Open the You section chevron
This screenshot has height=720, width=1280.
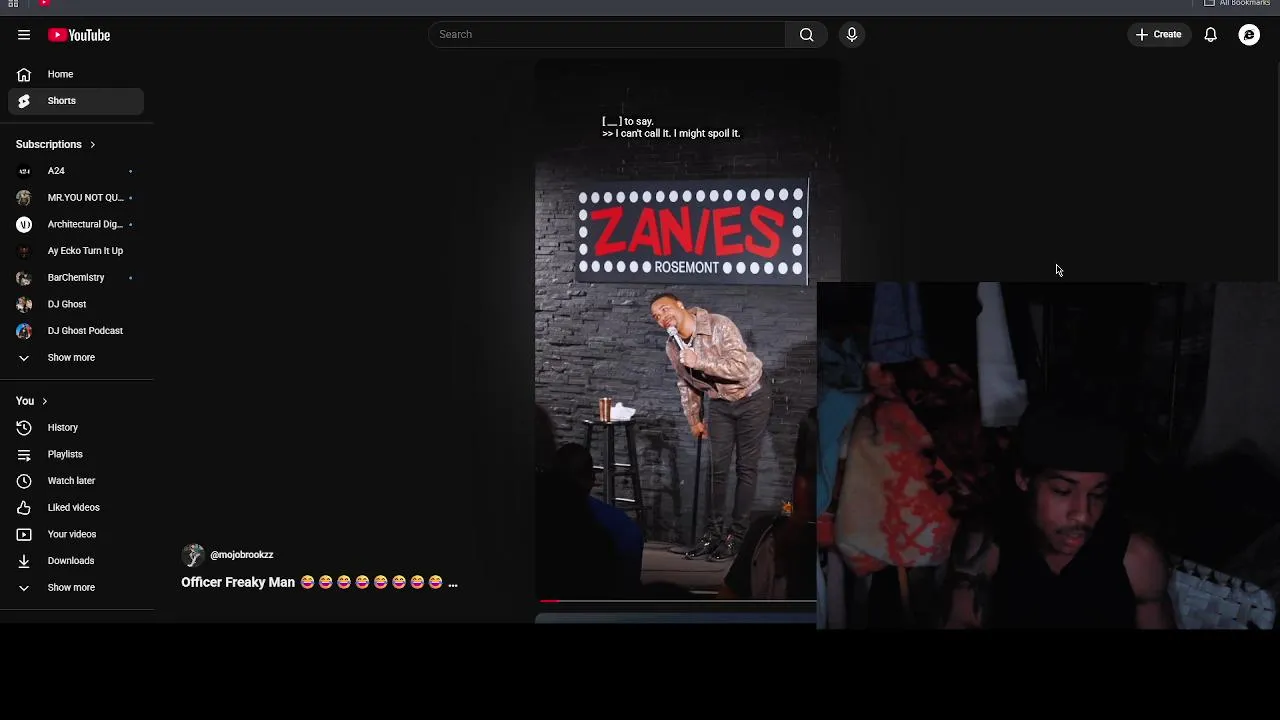click(44, 401)
